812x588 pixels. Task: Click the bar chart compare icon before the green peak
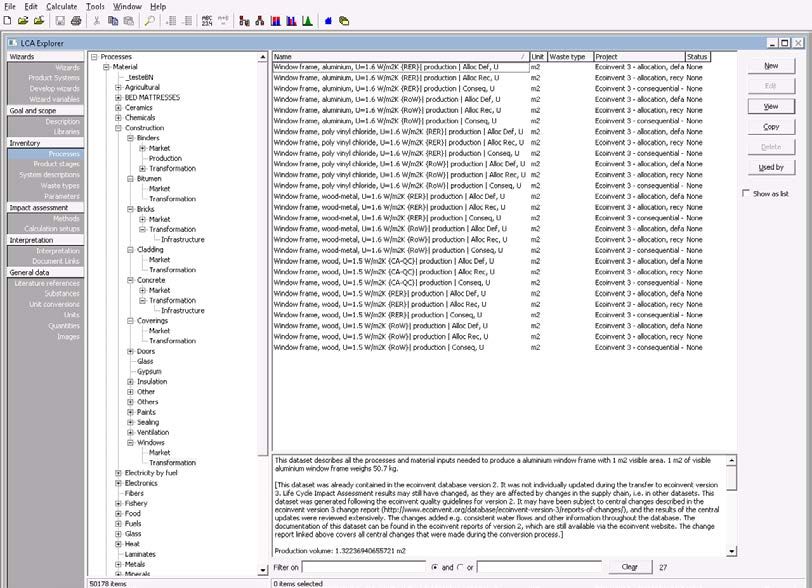pos(292,21)
